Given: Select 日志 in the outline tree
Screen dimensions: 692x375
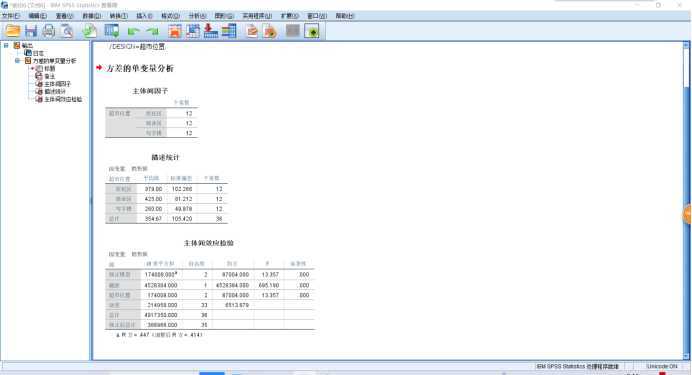Looking at the screenshot, I should pos(38,53).
